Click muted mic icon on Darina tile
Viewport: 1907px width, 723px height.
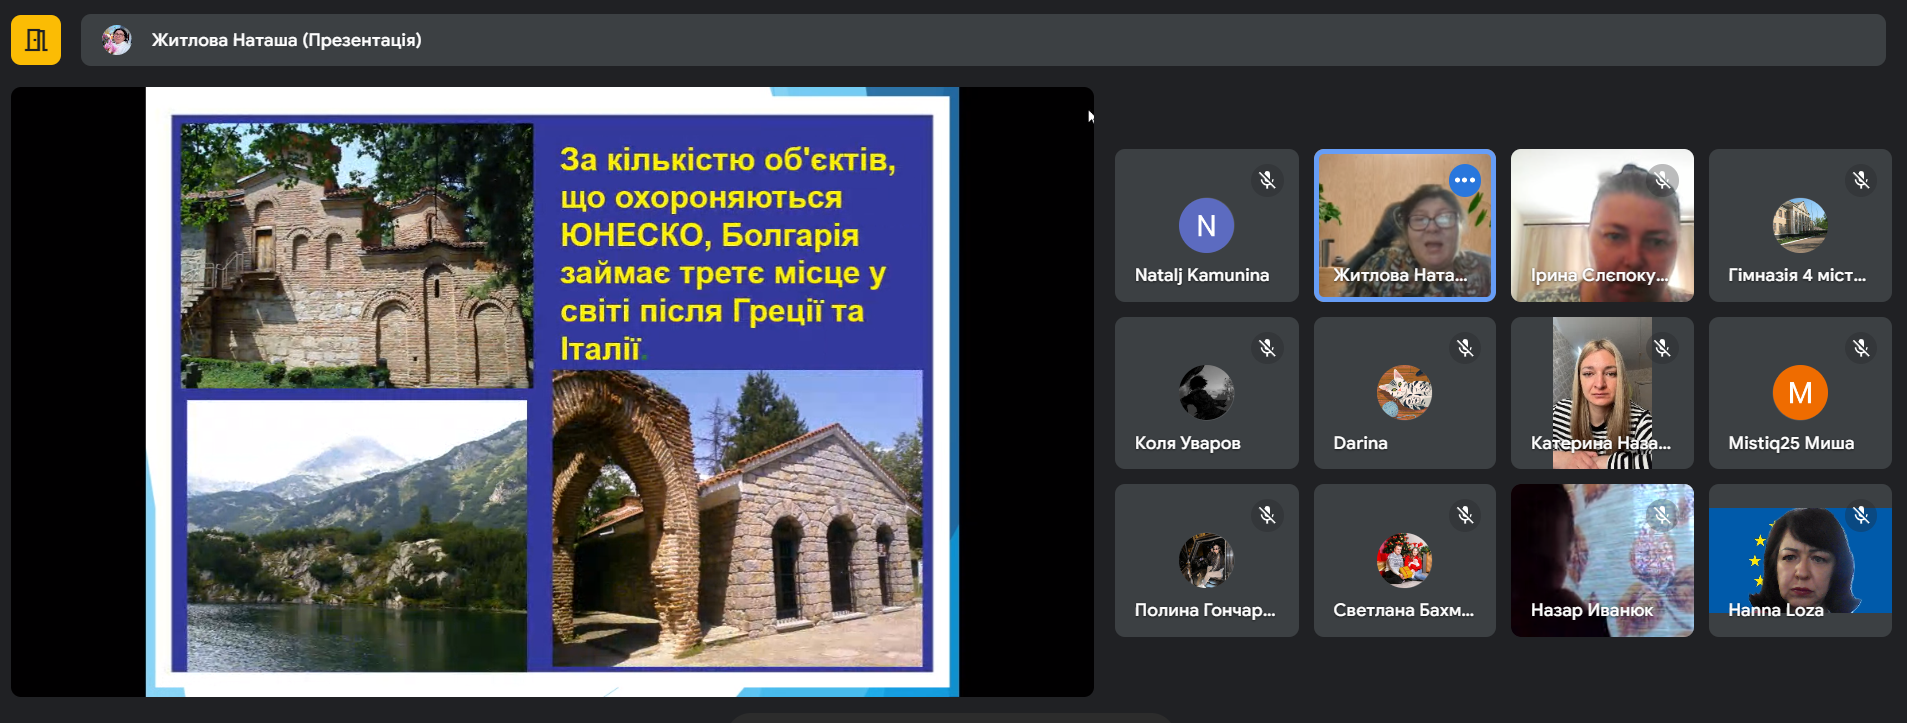click(x=1464, y=348)
